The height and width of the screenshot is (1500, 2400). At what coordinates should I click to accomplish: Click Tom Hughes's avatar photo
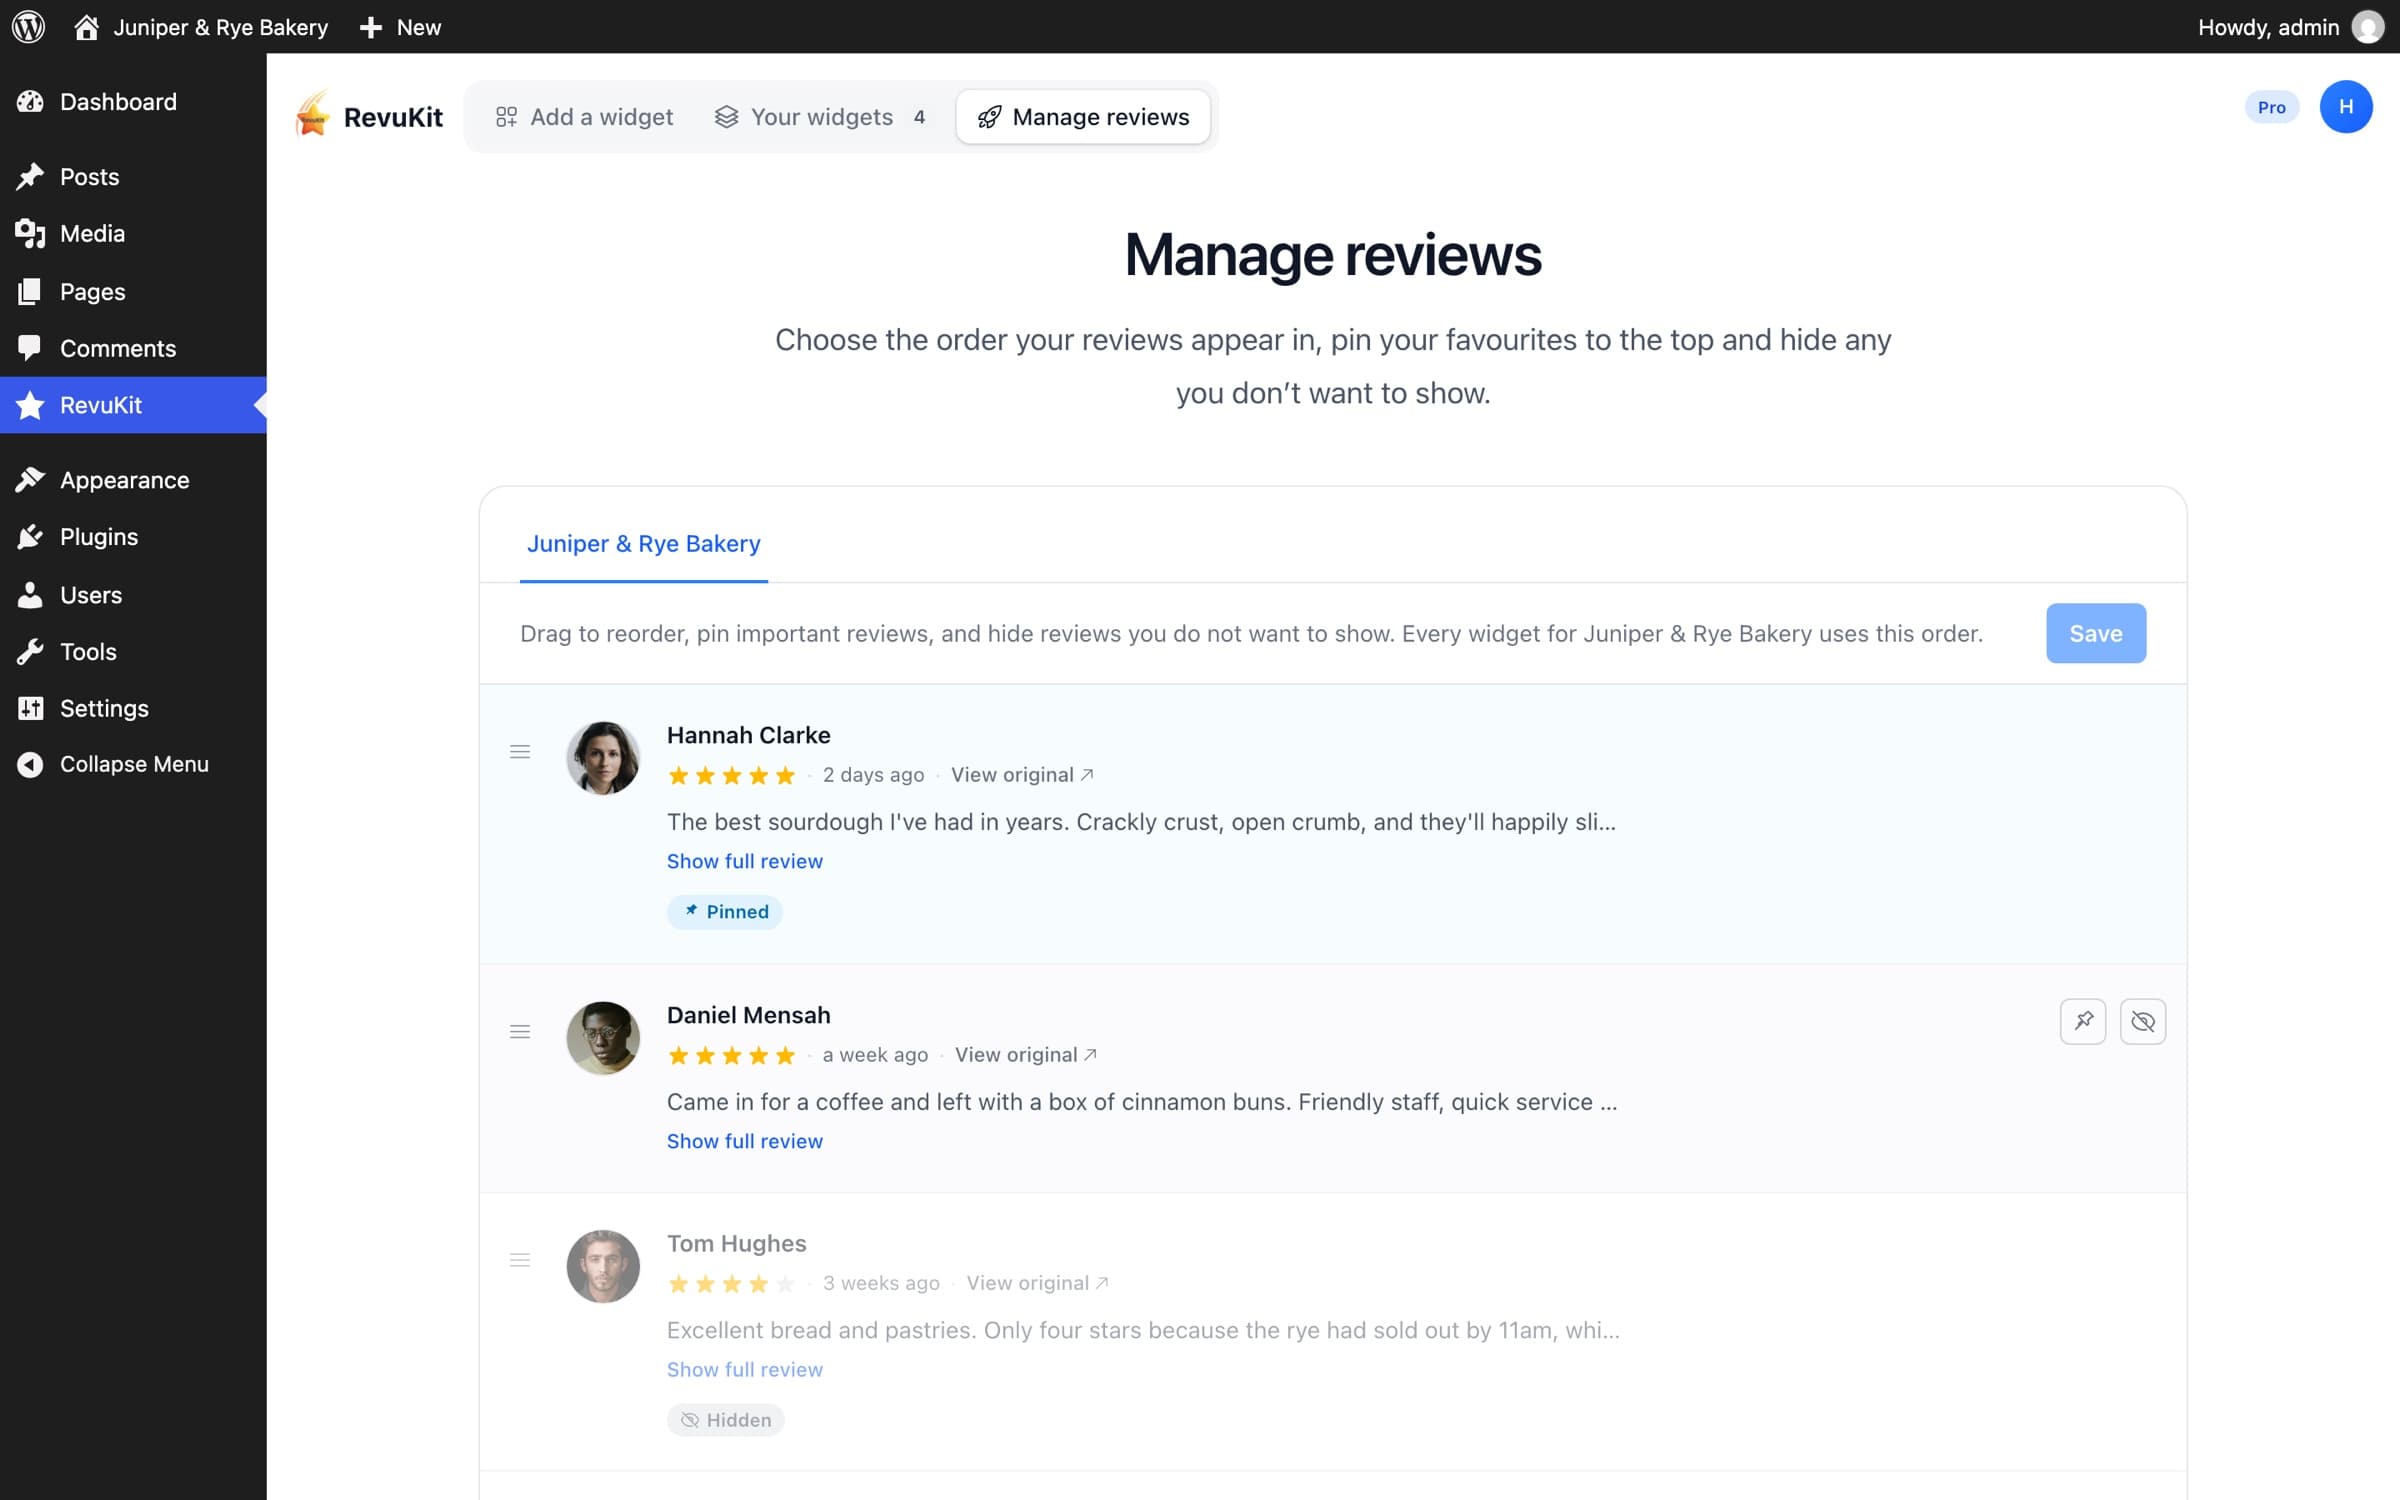603,1266
